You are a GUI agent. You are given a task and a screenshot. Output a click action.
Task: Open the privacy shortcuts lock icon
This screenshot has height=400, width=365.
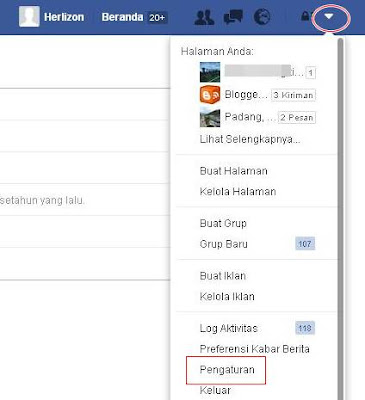[305, 16]
